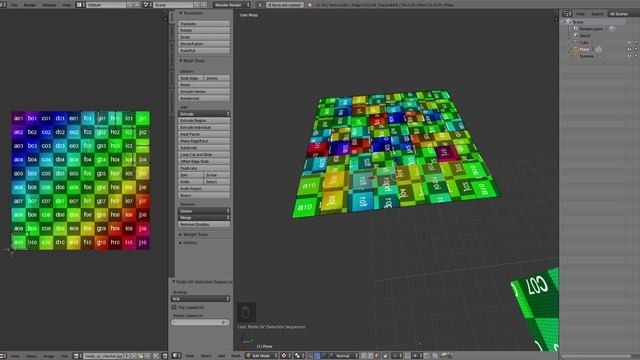Open the Edit Mode selector in 3D header
640x360 pixels.
tap(261, 356)
